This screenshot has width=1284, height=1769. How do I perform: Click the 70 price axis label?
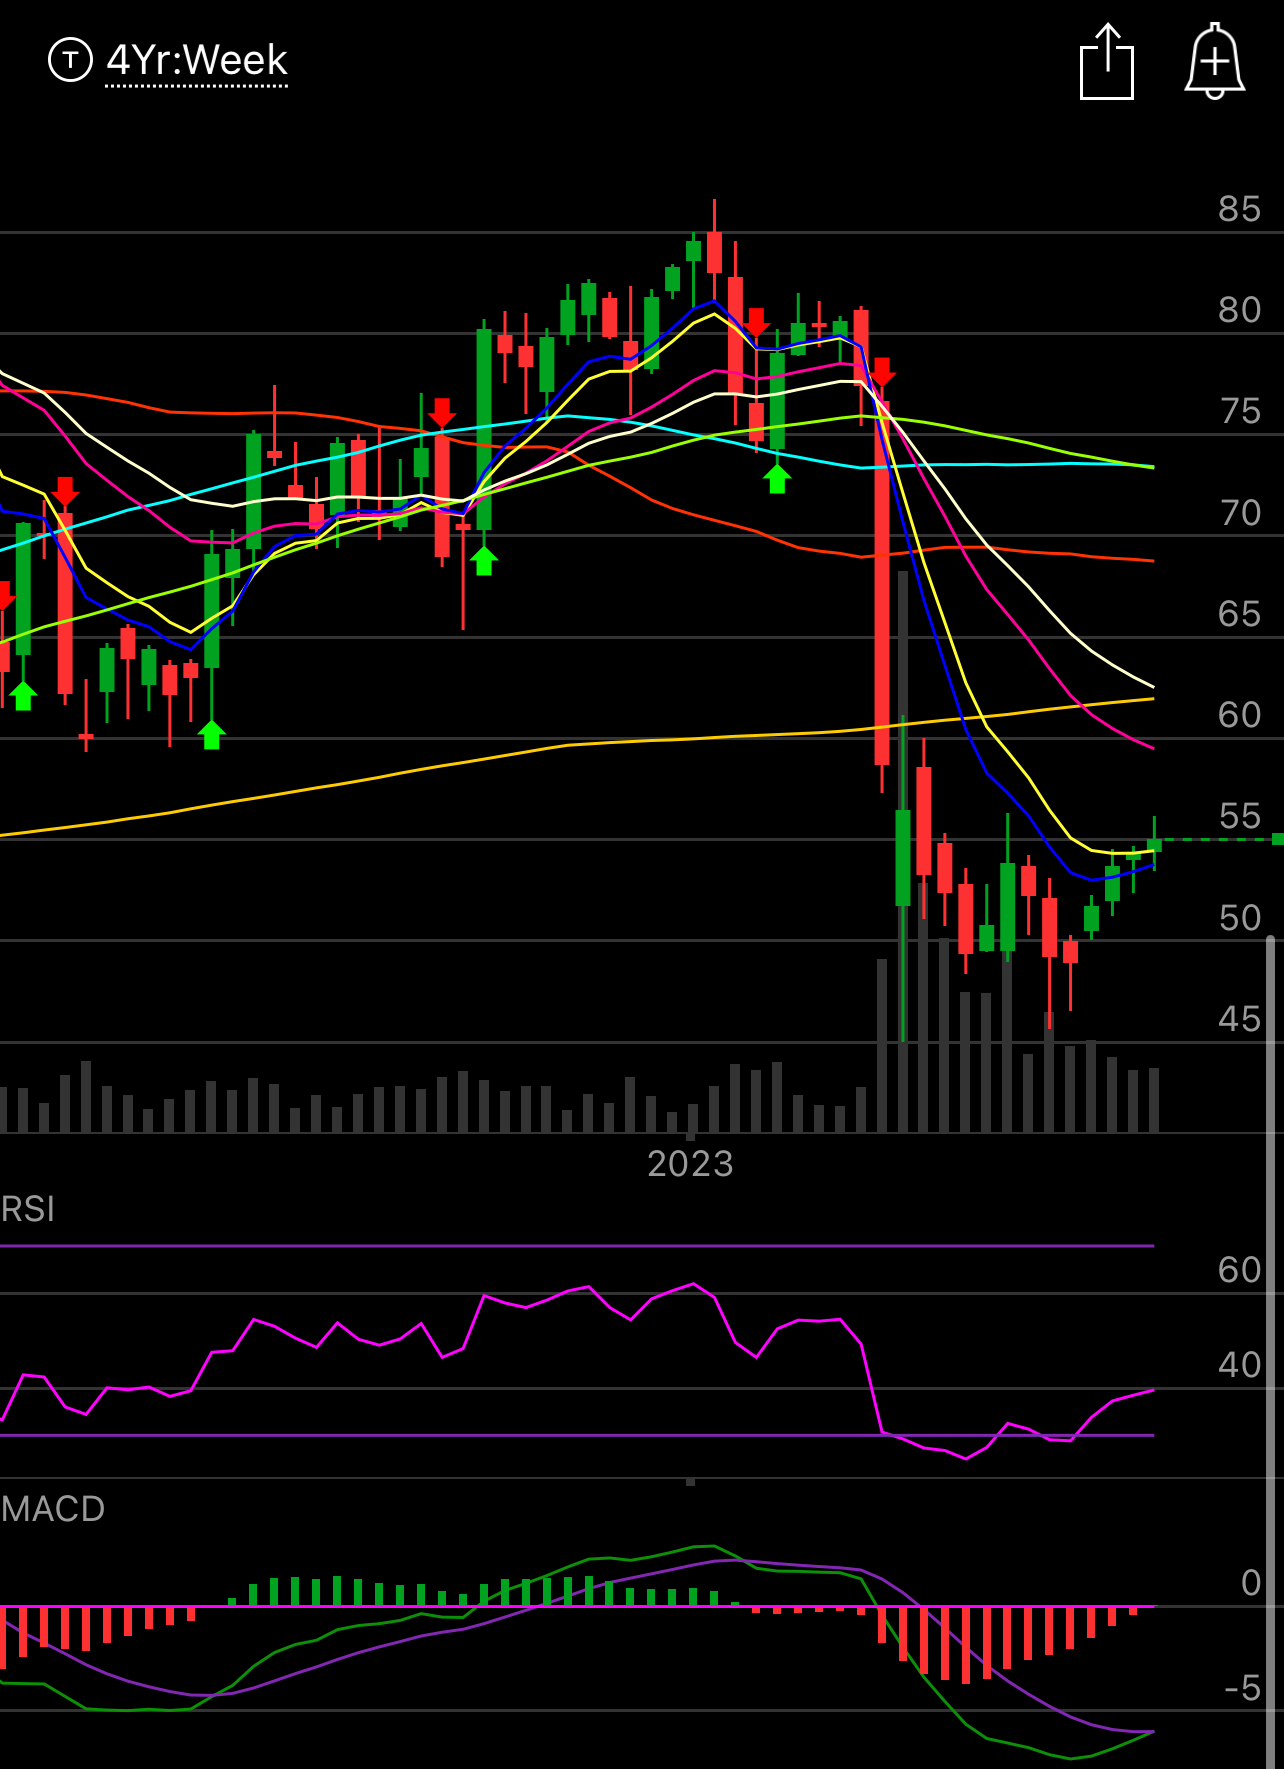click(1240, 513)
